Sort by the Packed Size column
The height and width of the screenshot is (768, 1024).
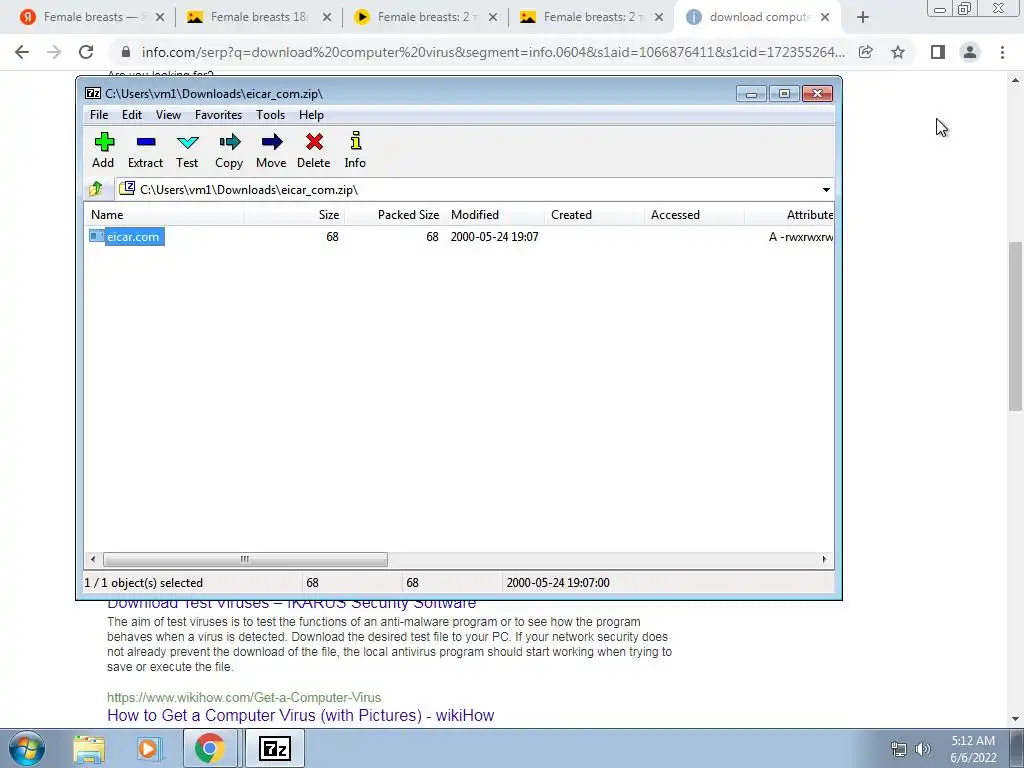[x=394, y=215]
